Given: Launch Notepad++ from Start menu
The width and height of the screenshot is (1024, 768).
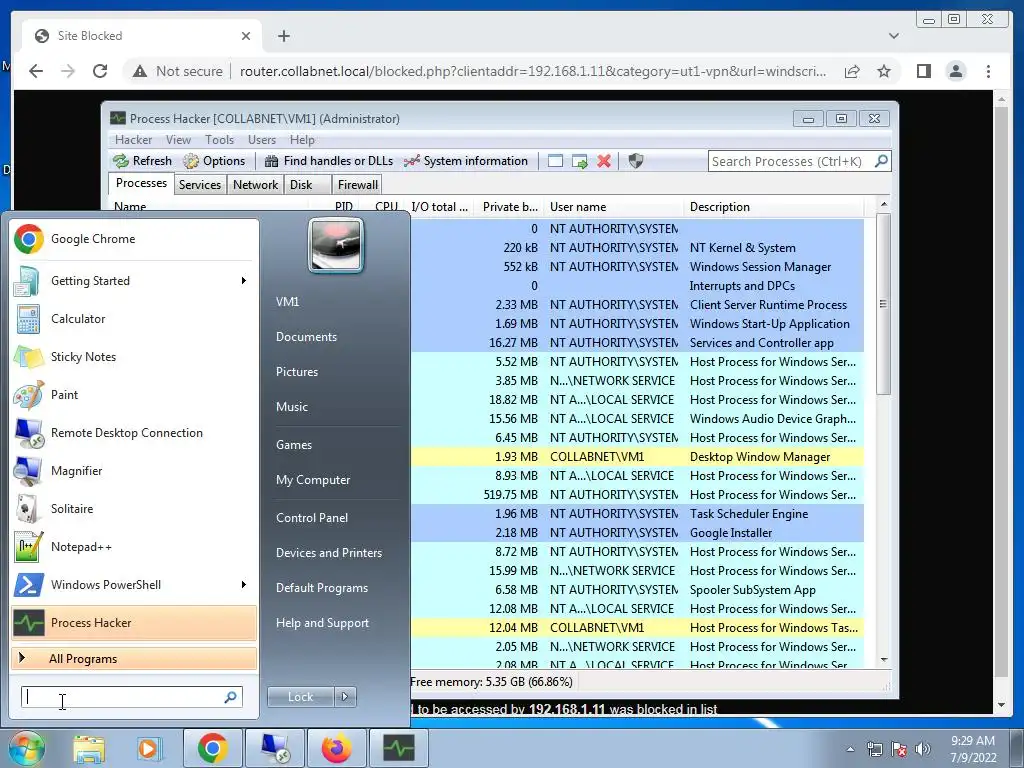Looking at the screenshot, I should 133,546.
